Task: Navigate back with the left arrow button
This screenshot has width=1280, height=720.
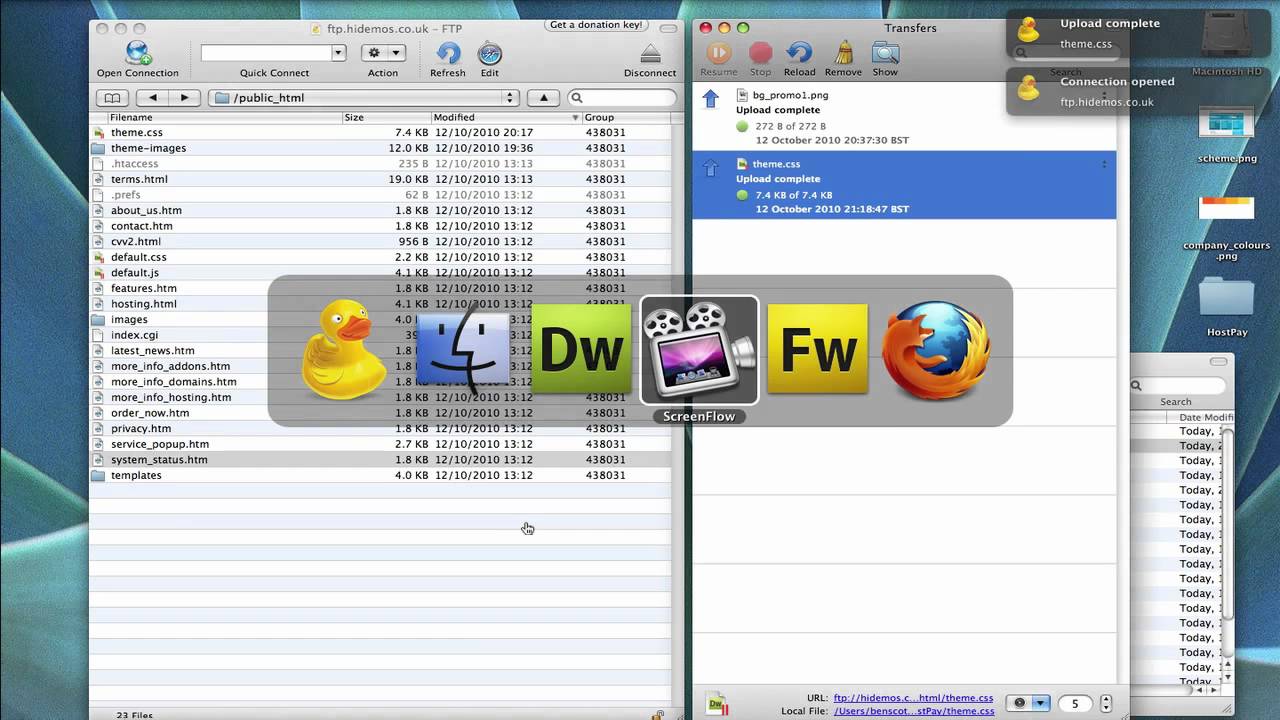Action: [x=152, y=97]
